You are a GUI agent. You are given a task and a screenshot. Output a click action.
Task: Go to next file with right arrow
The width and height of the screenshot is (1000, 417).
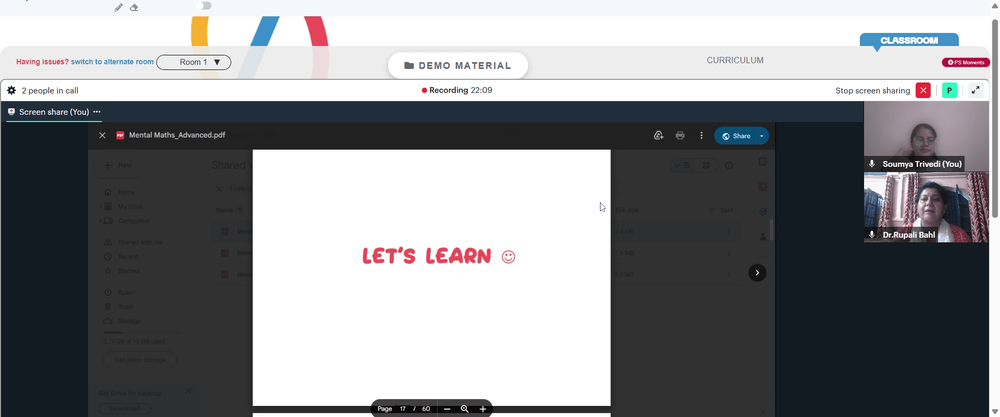pyautogui.click(x=757, y=273)
